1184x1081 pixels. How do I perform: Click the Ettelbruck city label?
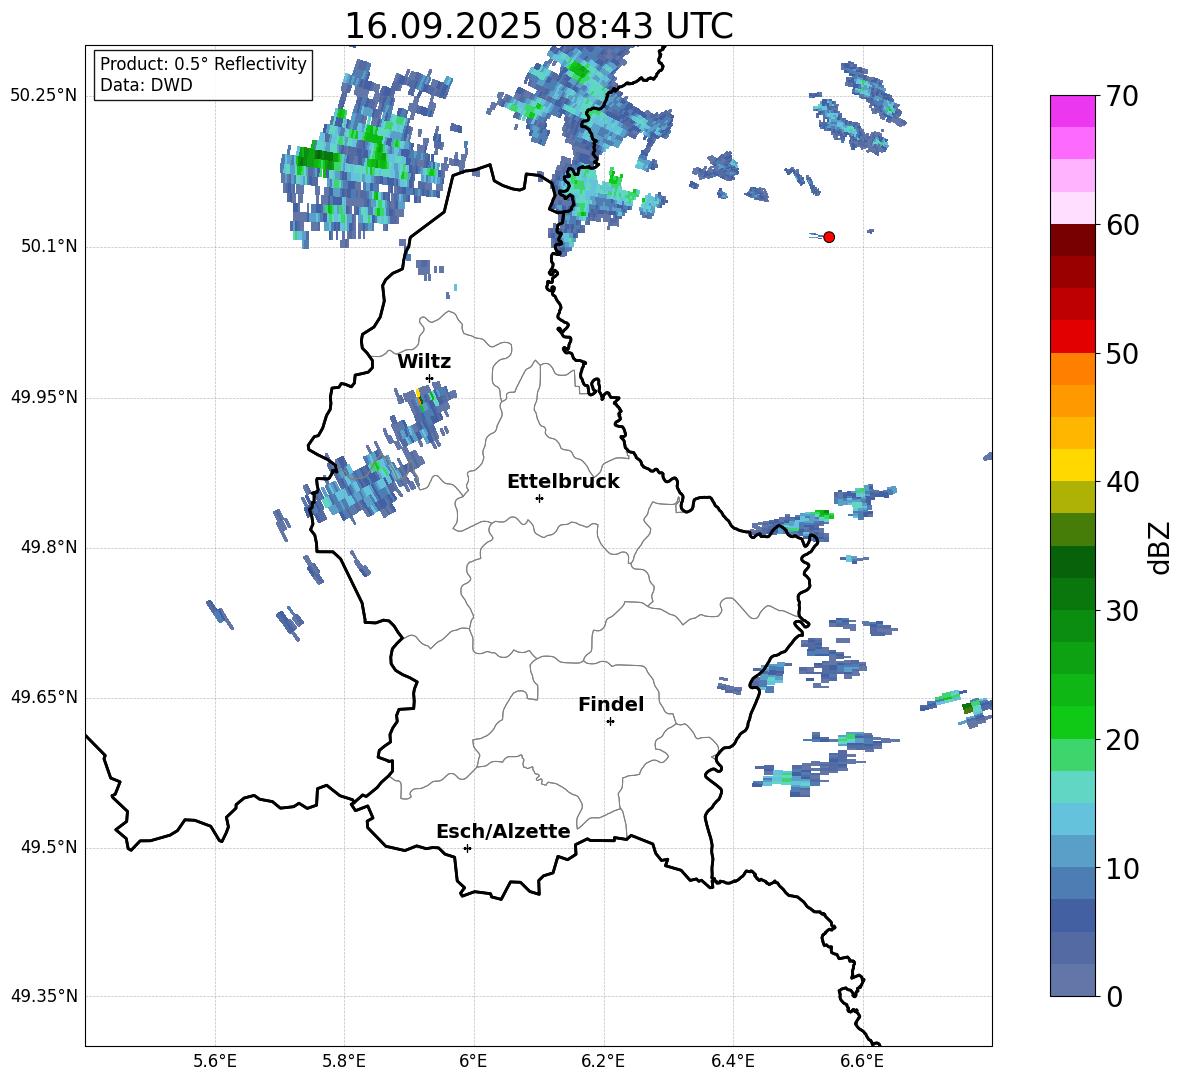point(563,482)
